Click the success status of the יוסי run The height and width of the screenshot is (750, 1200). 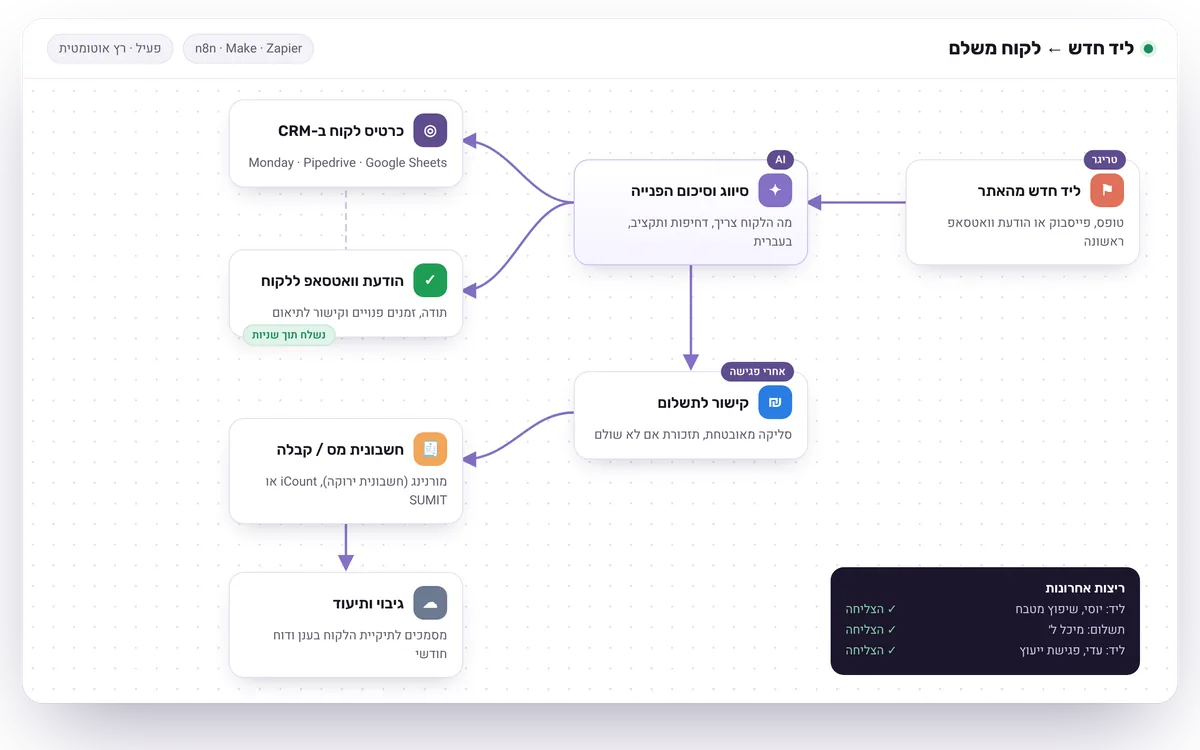pos(871,609)
